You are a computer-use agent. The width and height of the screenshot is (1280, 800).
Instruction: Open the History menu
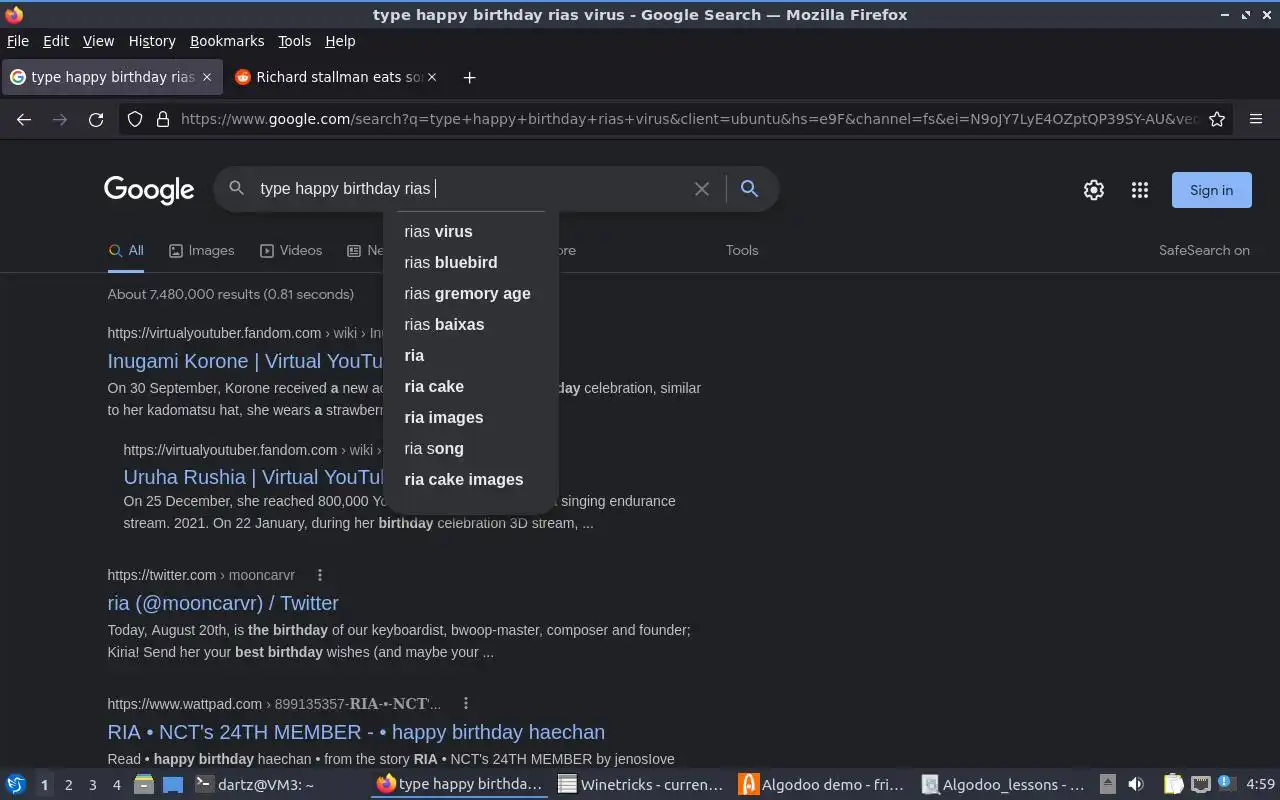(x=152, y=41)
